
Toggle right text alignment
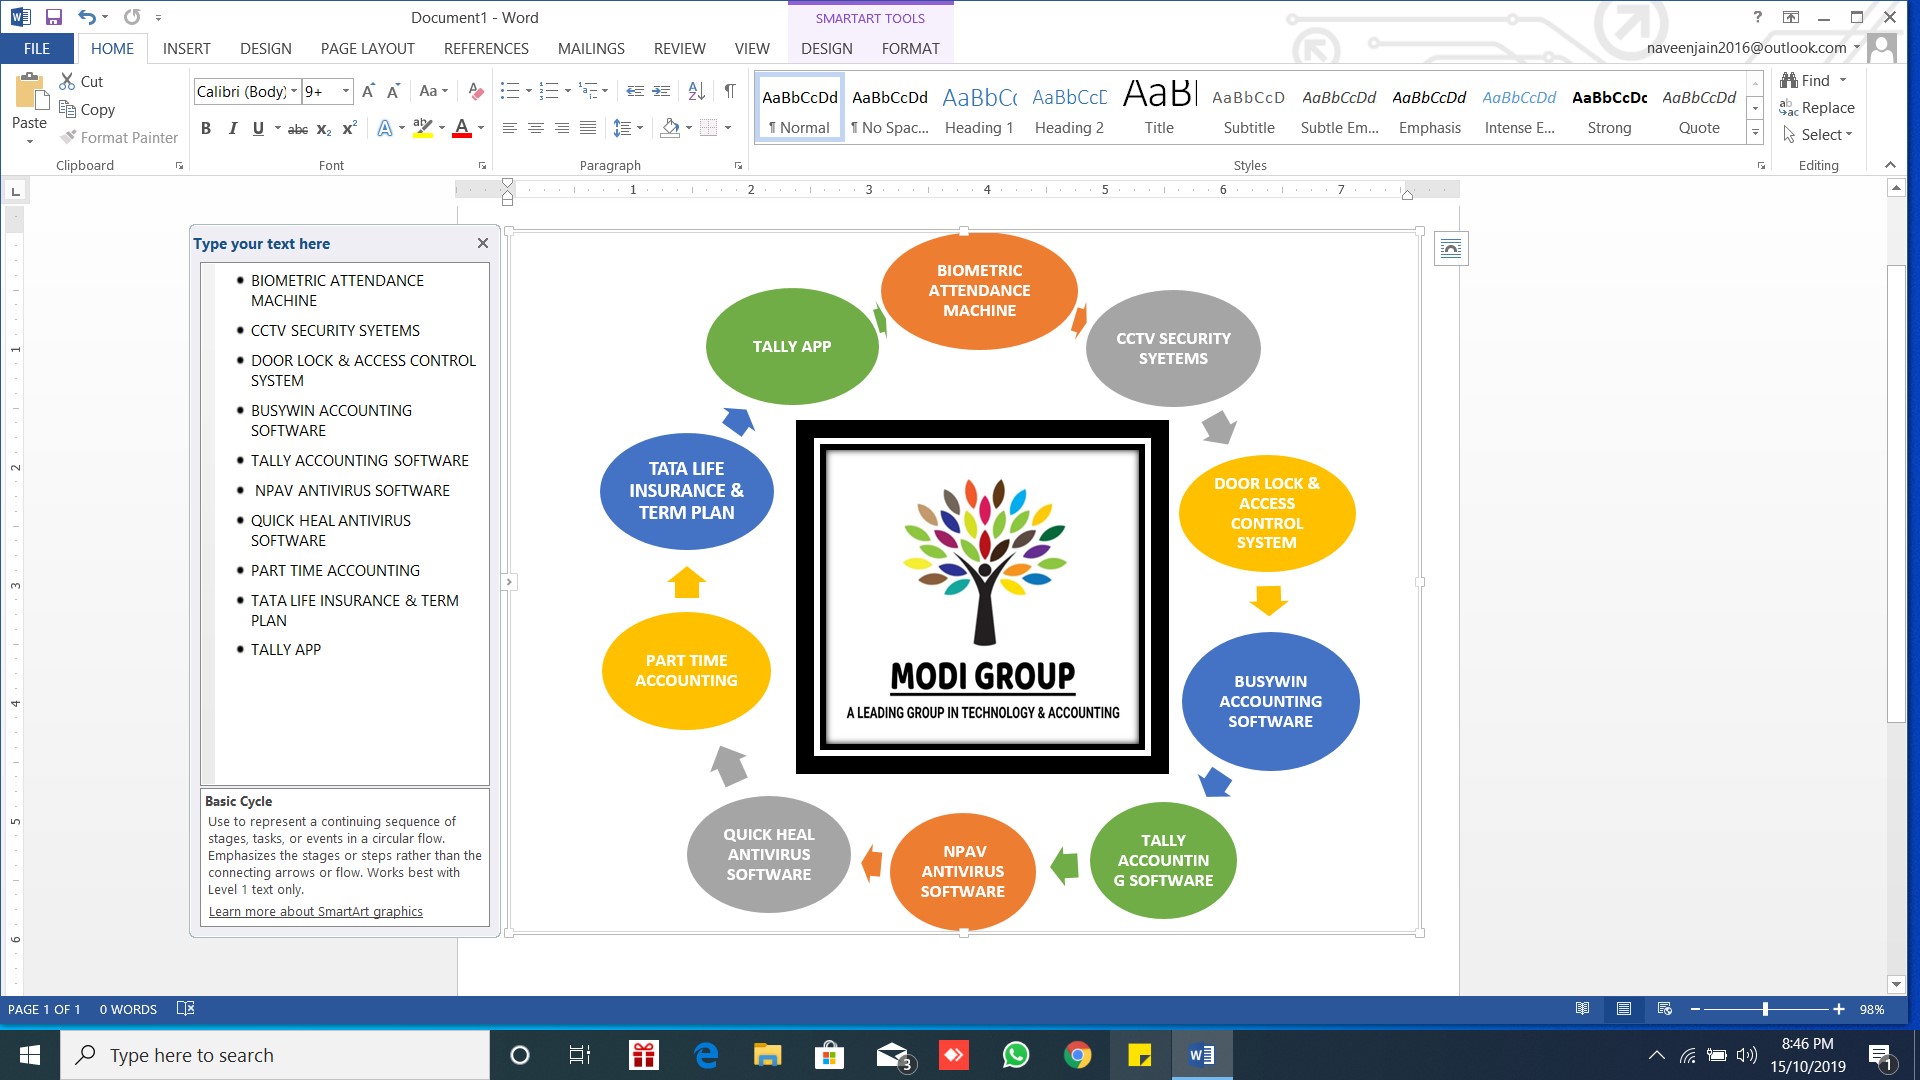tap(562, 128)
